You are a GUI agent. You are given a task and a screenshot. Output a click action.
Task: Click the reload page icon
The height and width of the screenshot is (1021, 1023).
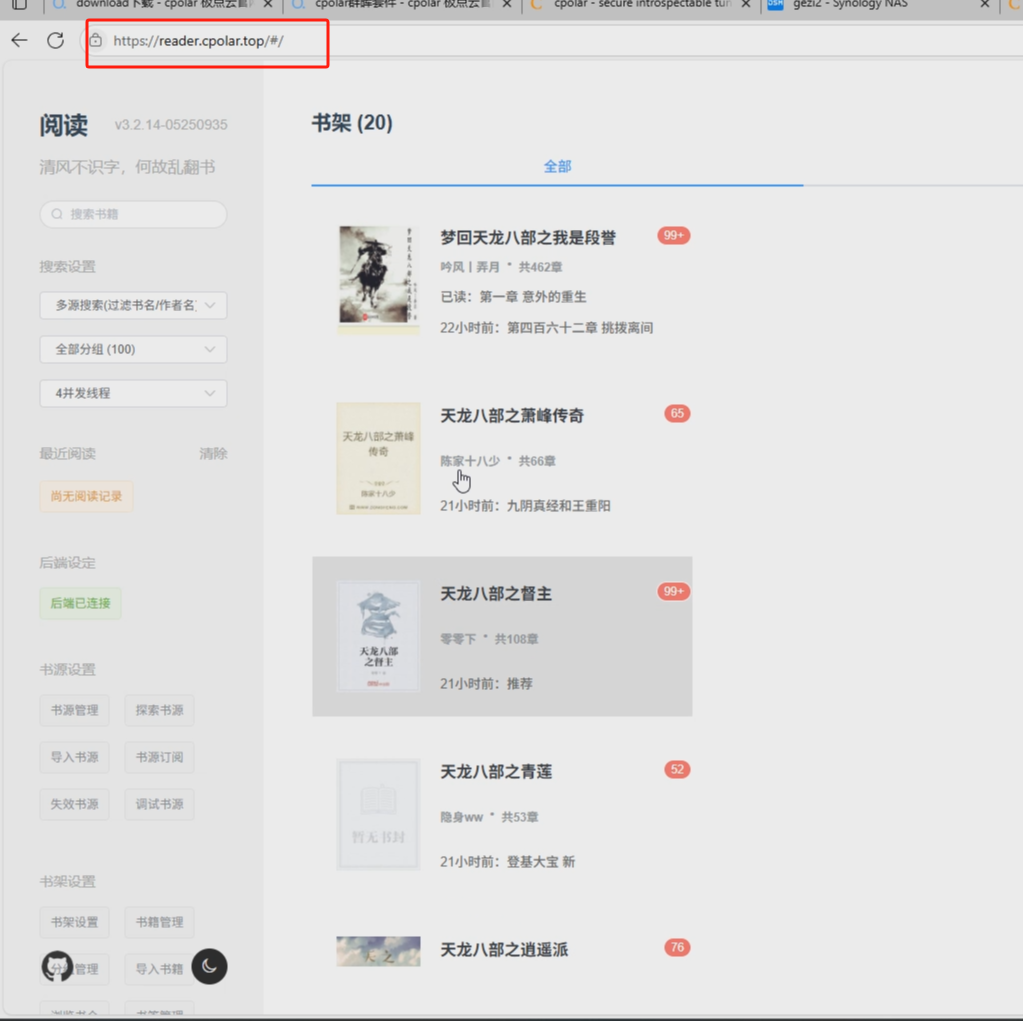57,40
